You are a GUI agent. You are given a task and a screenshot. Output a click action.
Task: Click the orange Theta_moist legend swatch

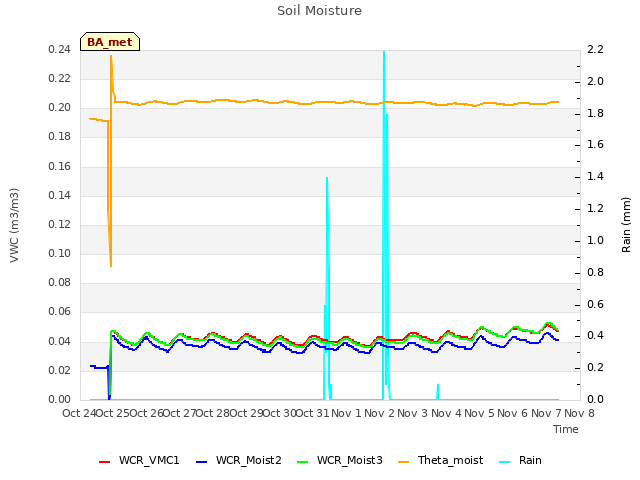403,462
